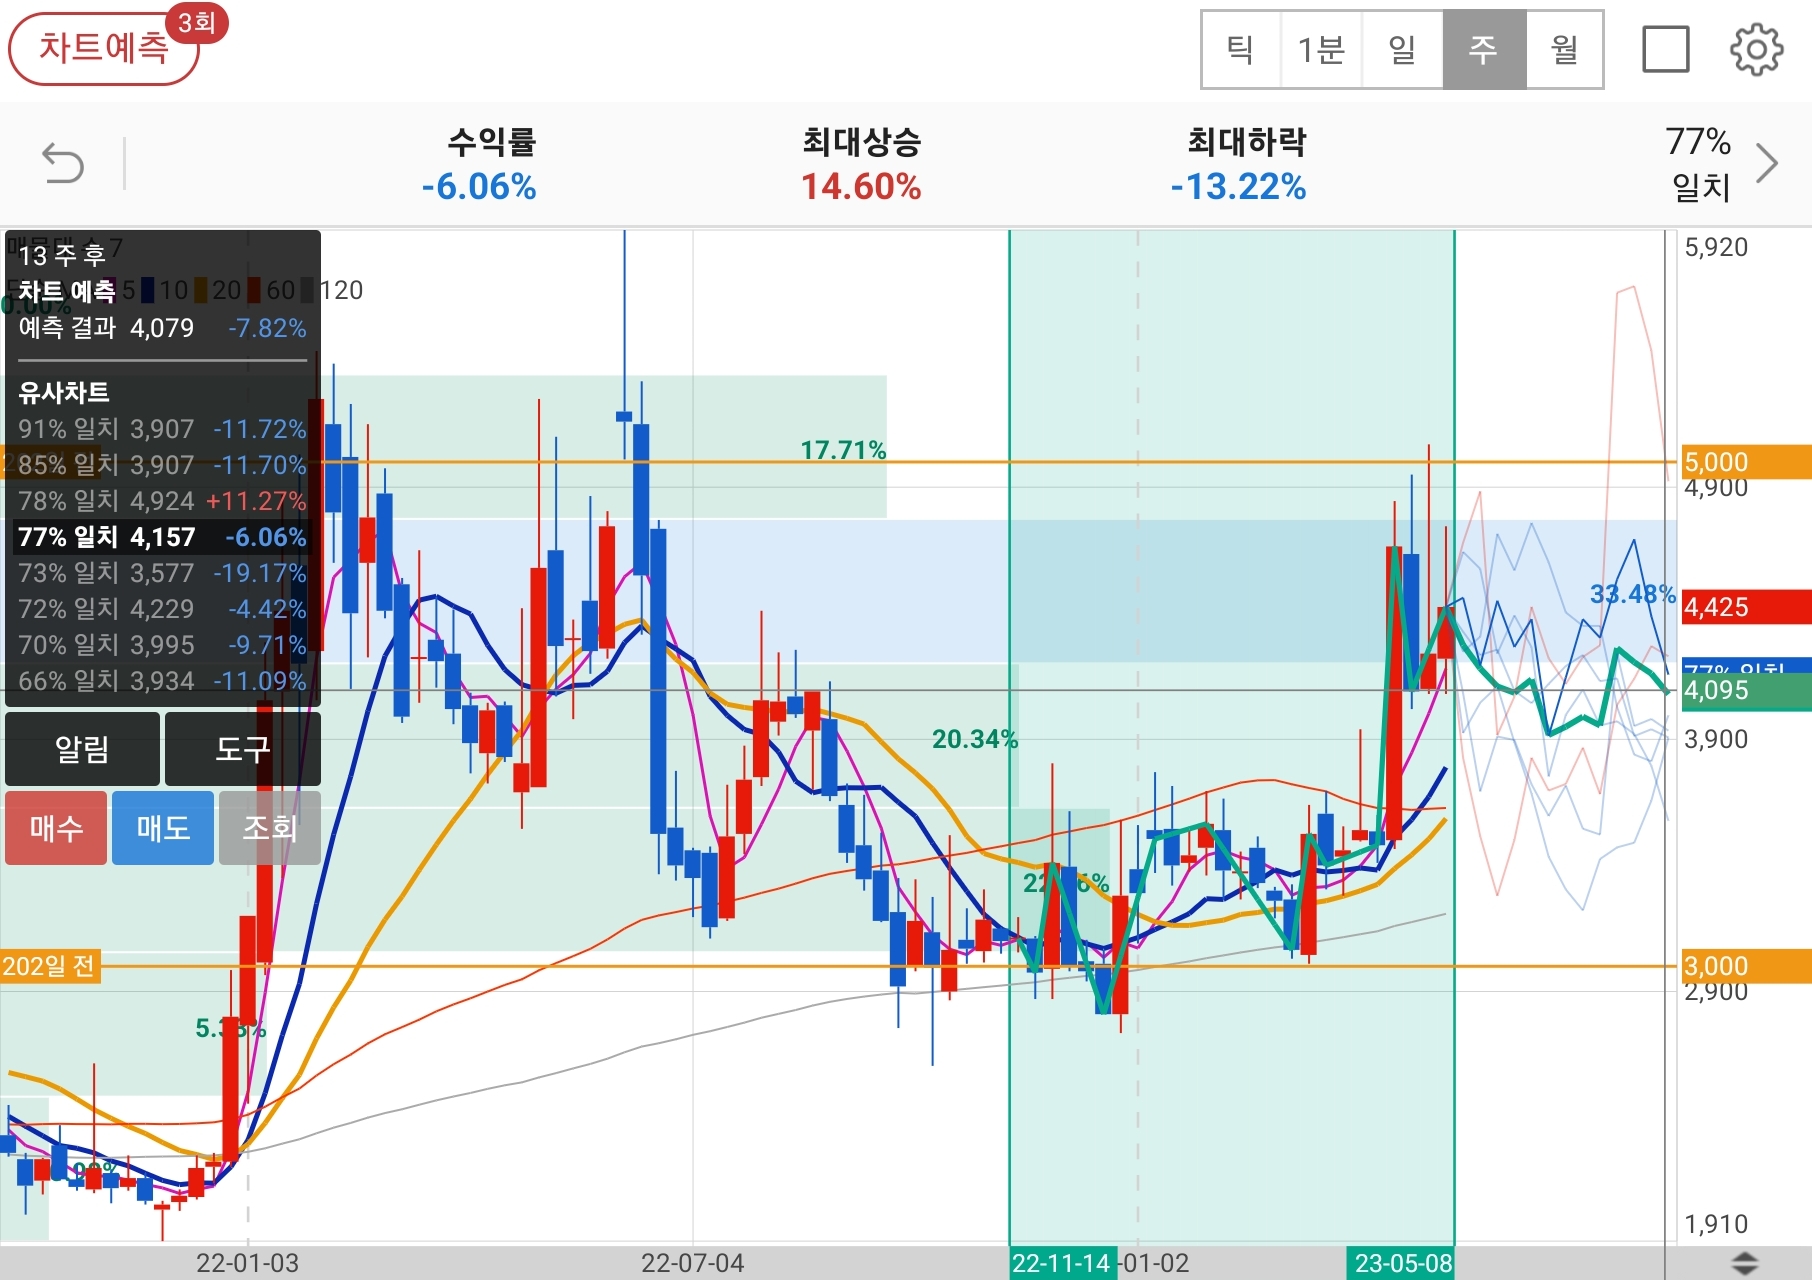Tap the up-down arrows icon at chart bottom right

click(x=1744, y=1263)
